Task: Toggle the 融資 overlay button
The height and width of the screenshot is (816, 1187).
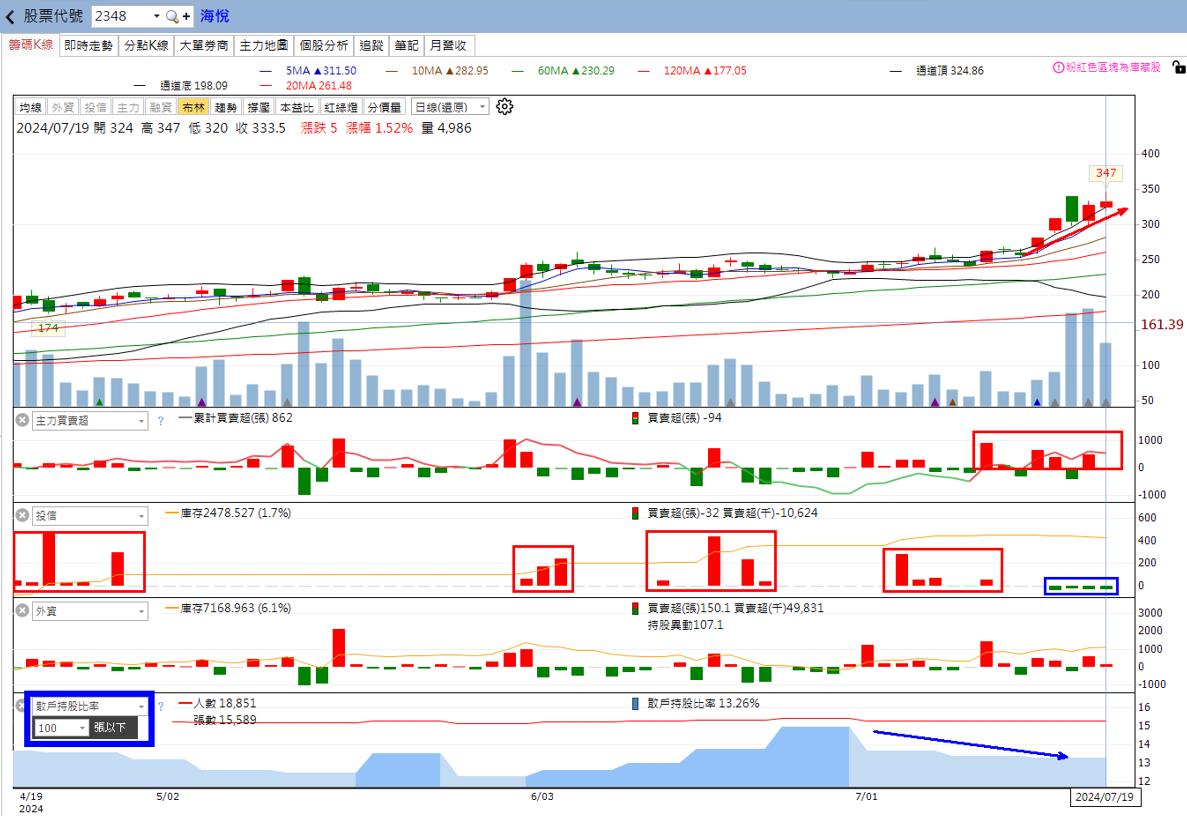Action: click(160, 107)
